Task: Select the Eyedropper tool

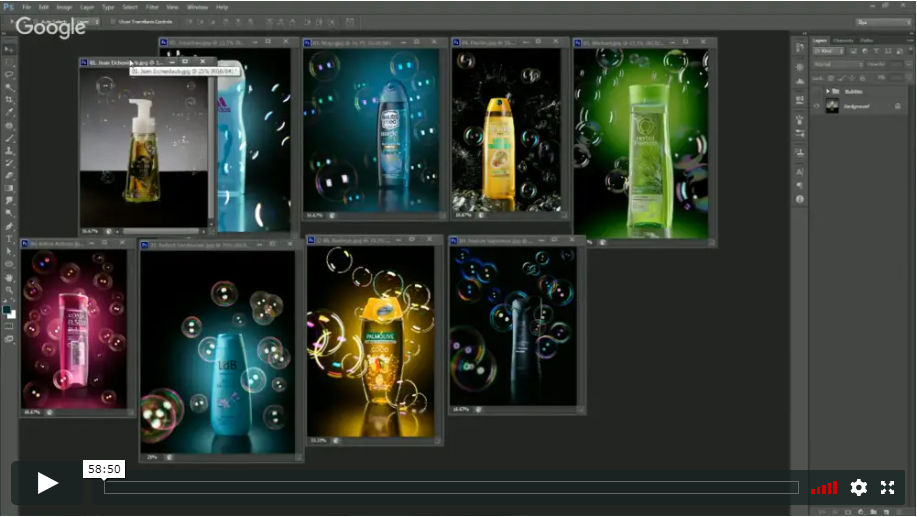Action: tap(9, 112)
